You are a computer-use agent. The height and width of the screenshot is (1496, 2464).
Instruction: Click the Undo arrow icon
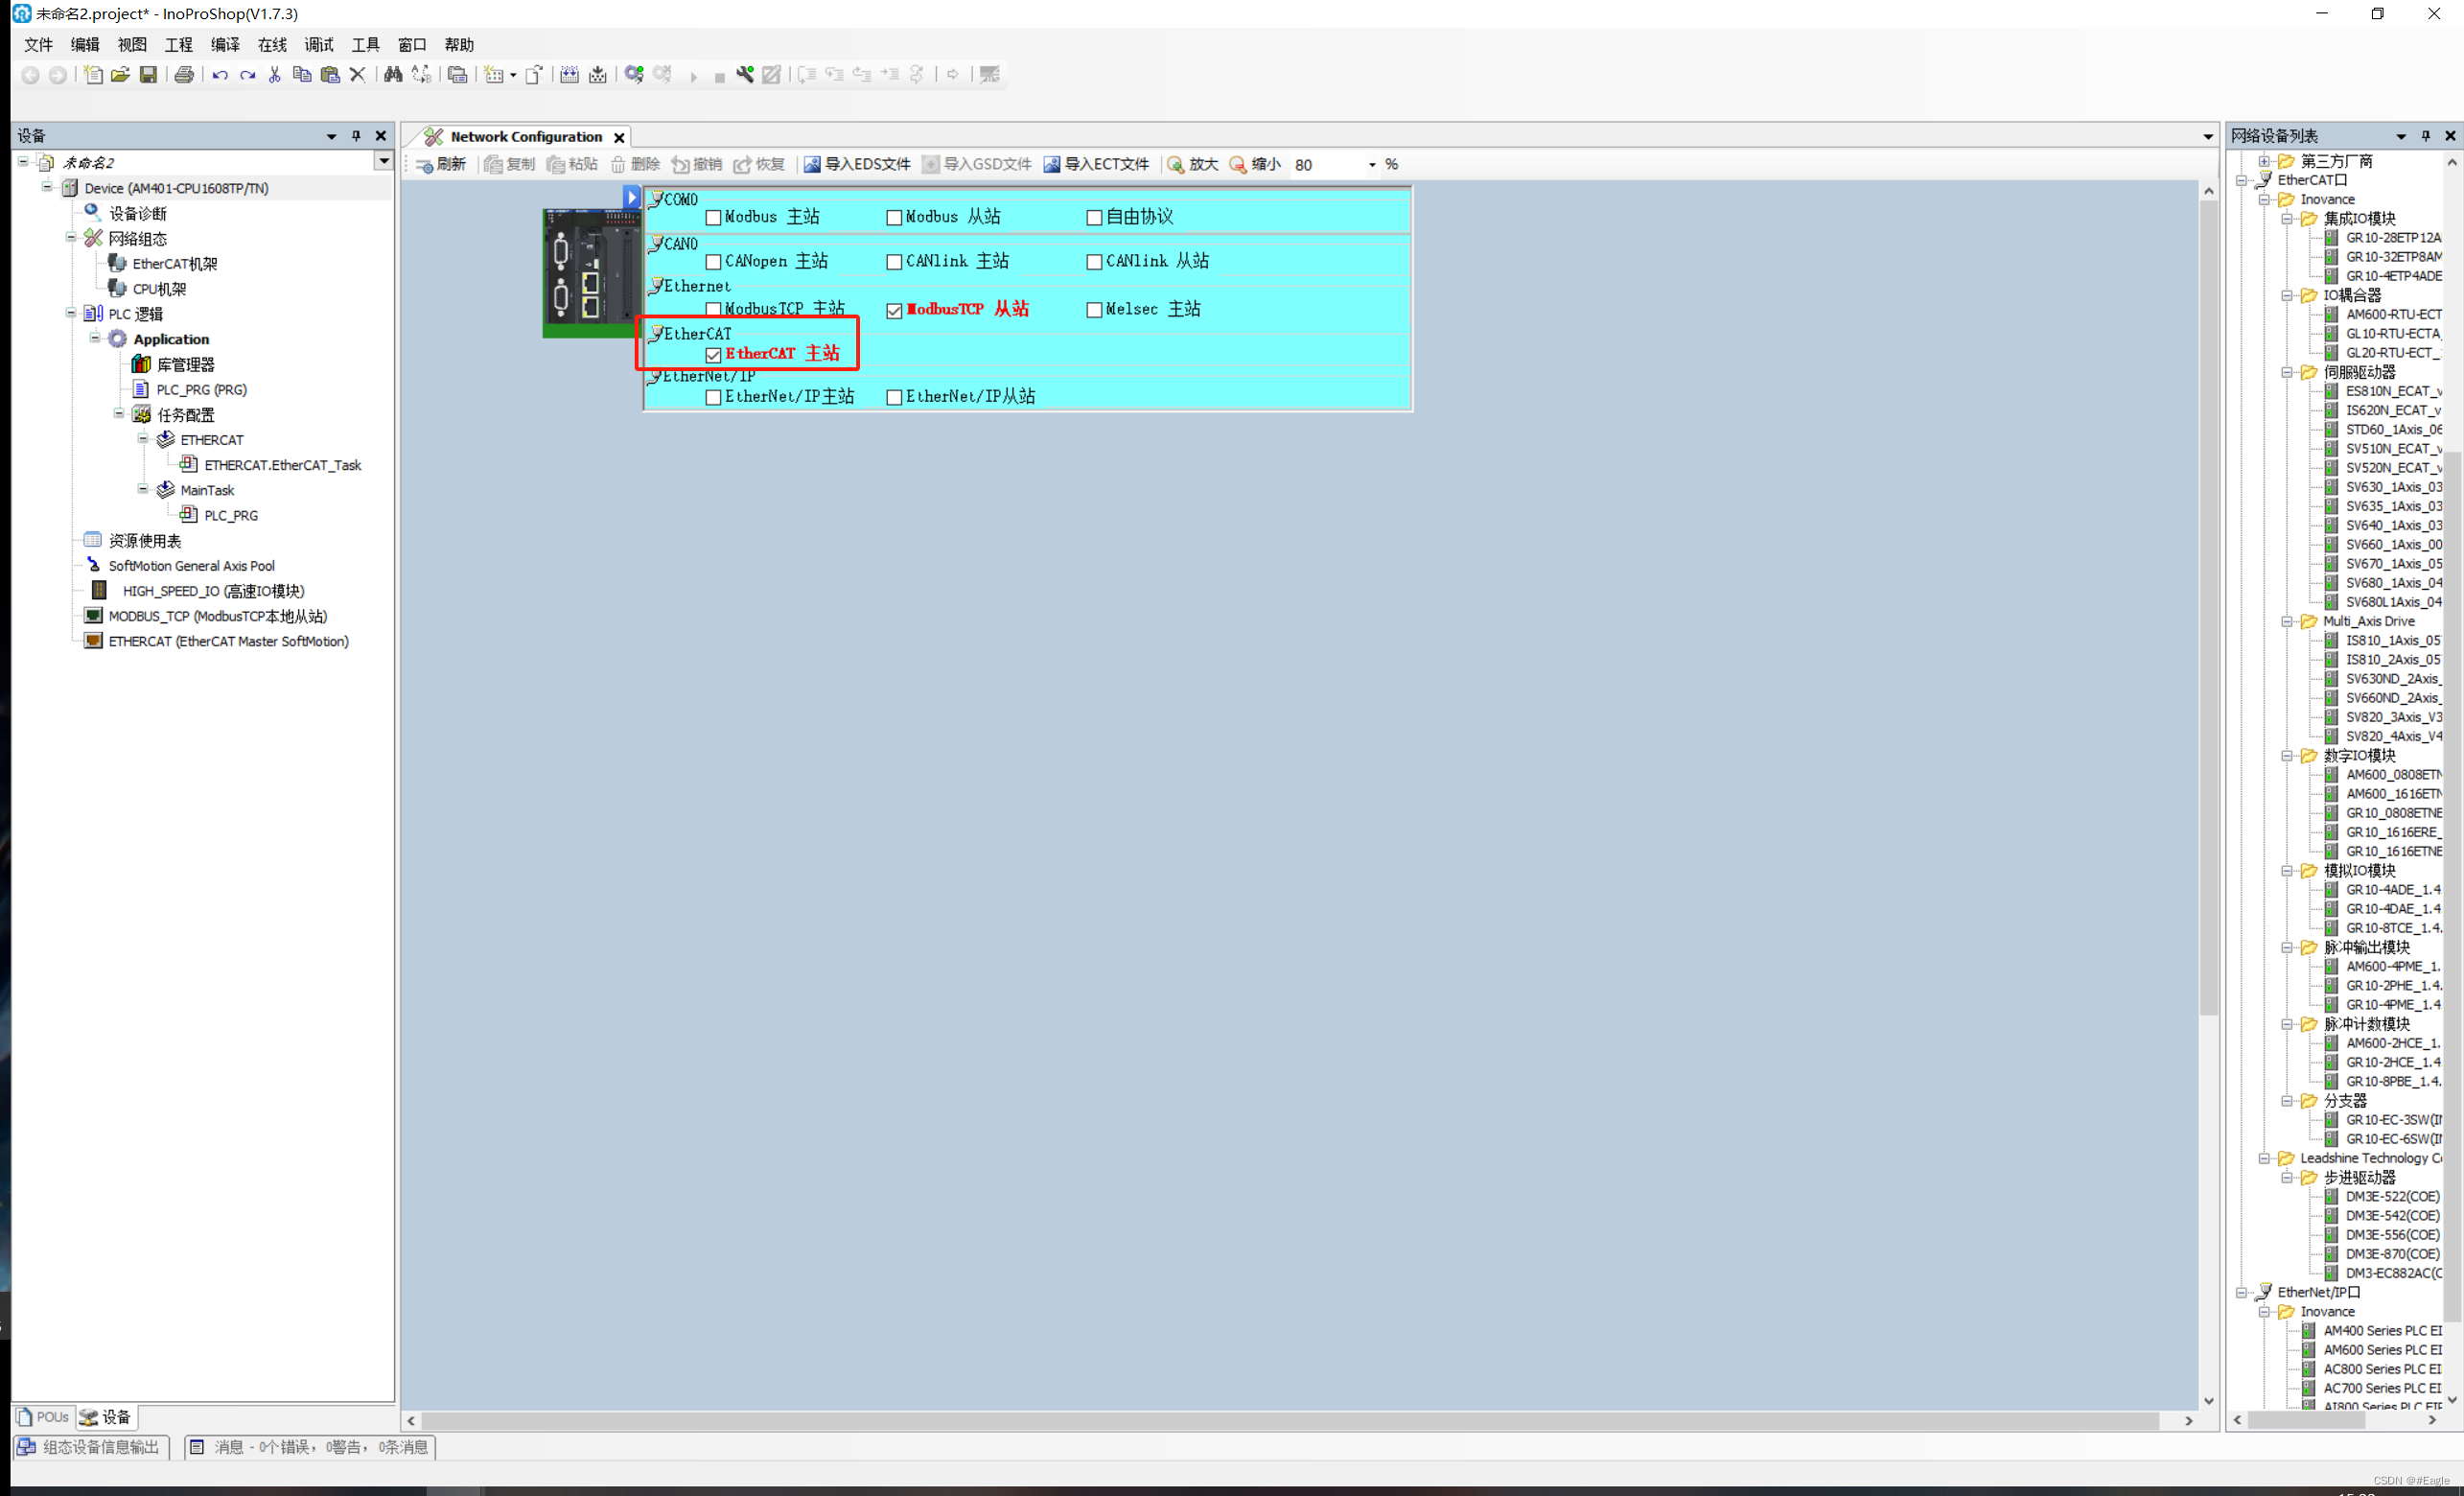[220, 75]
